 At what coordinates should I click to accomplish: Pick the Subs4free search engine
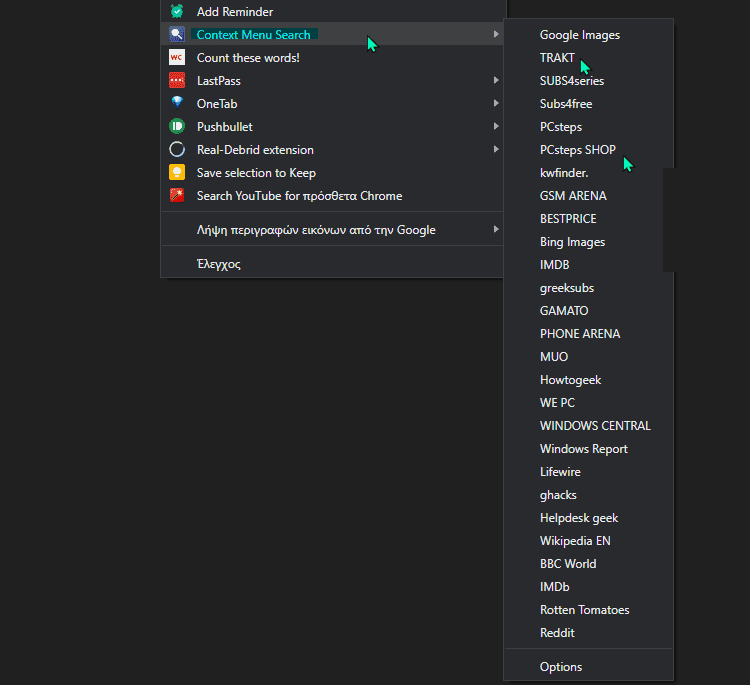click(589, 104)
